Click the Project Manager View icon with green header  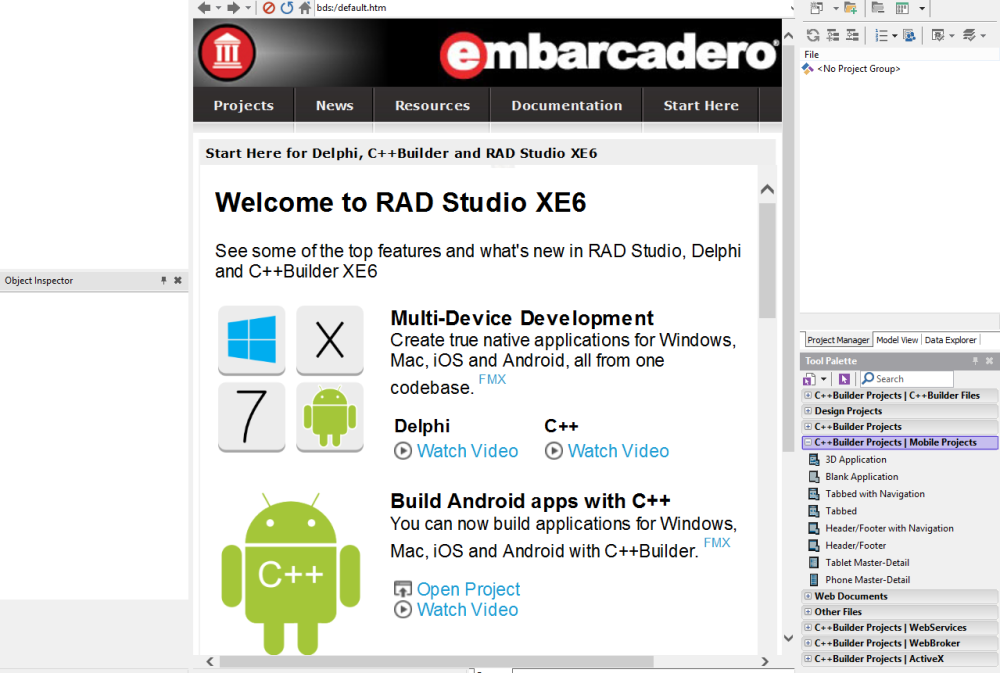pyautogui.click(x=902, y=8)
